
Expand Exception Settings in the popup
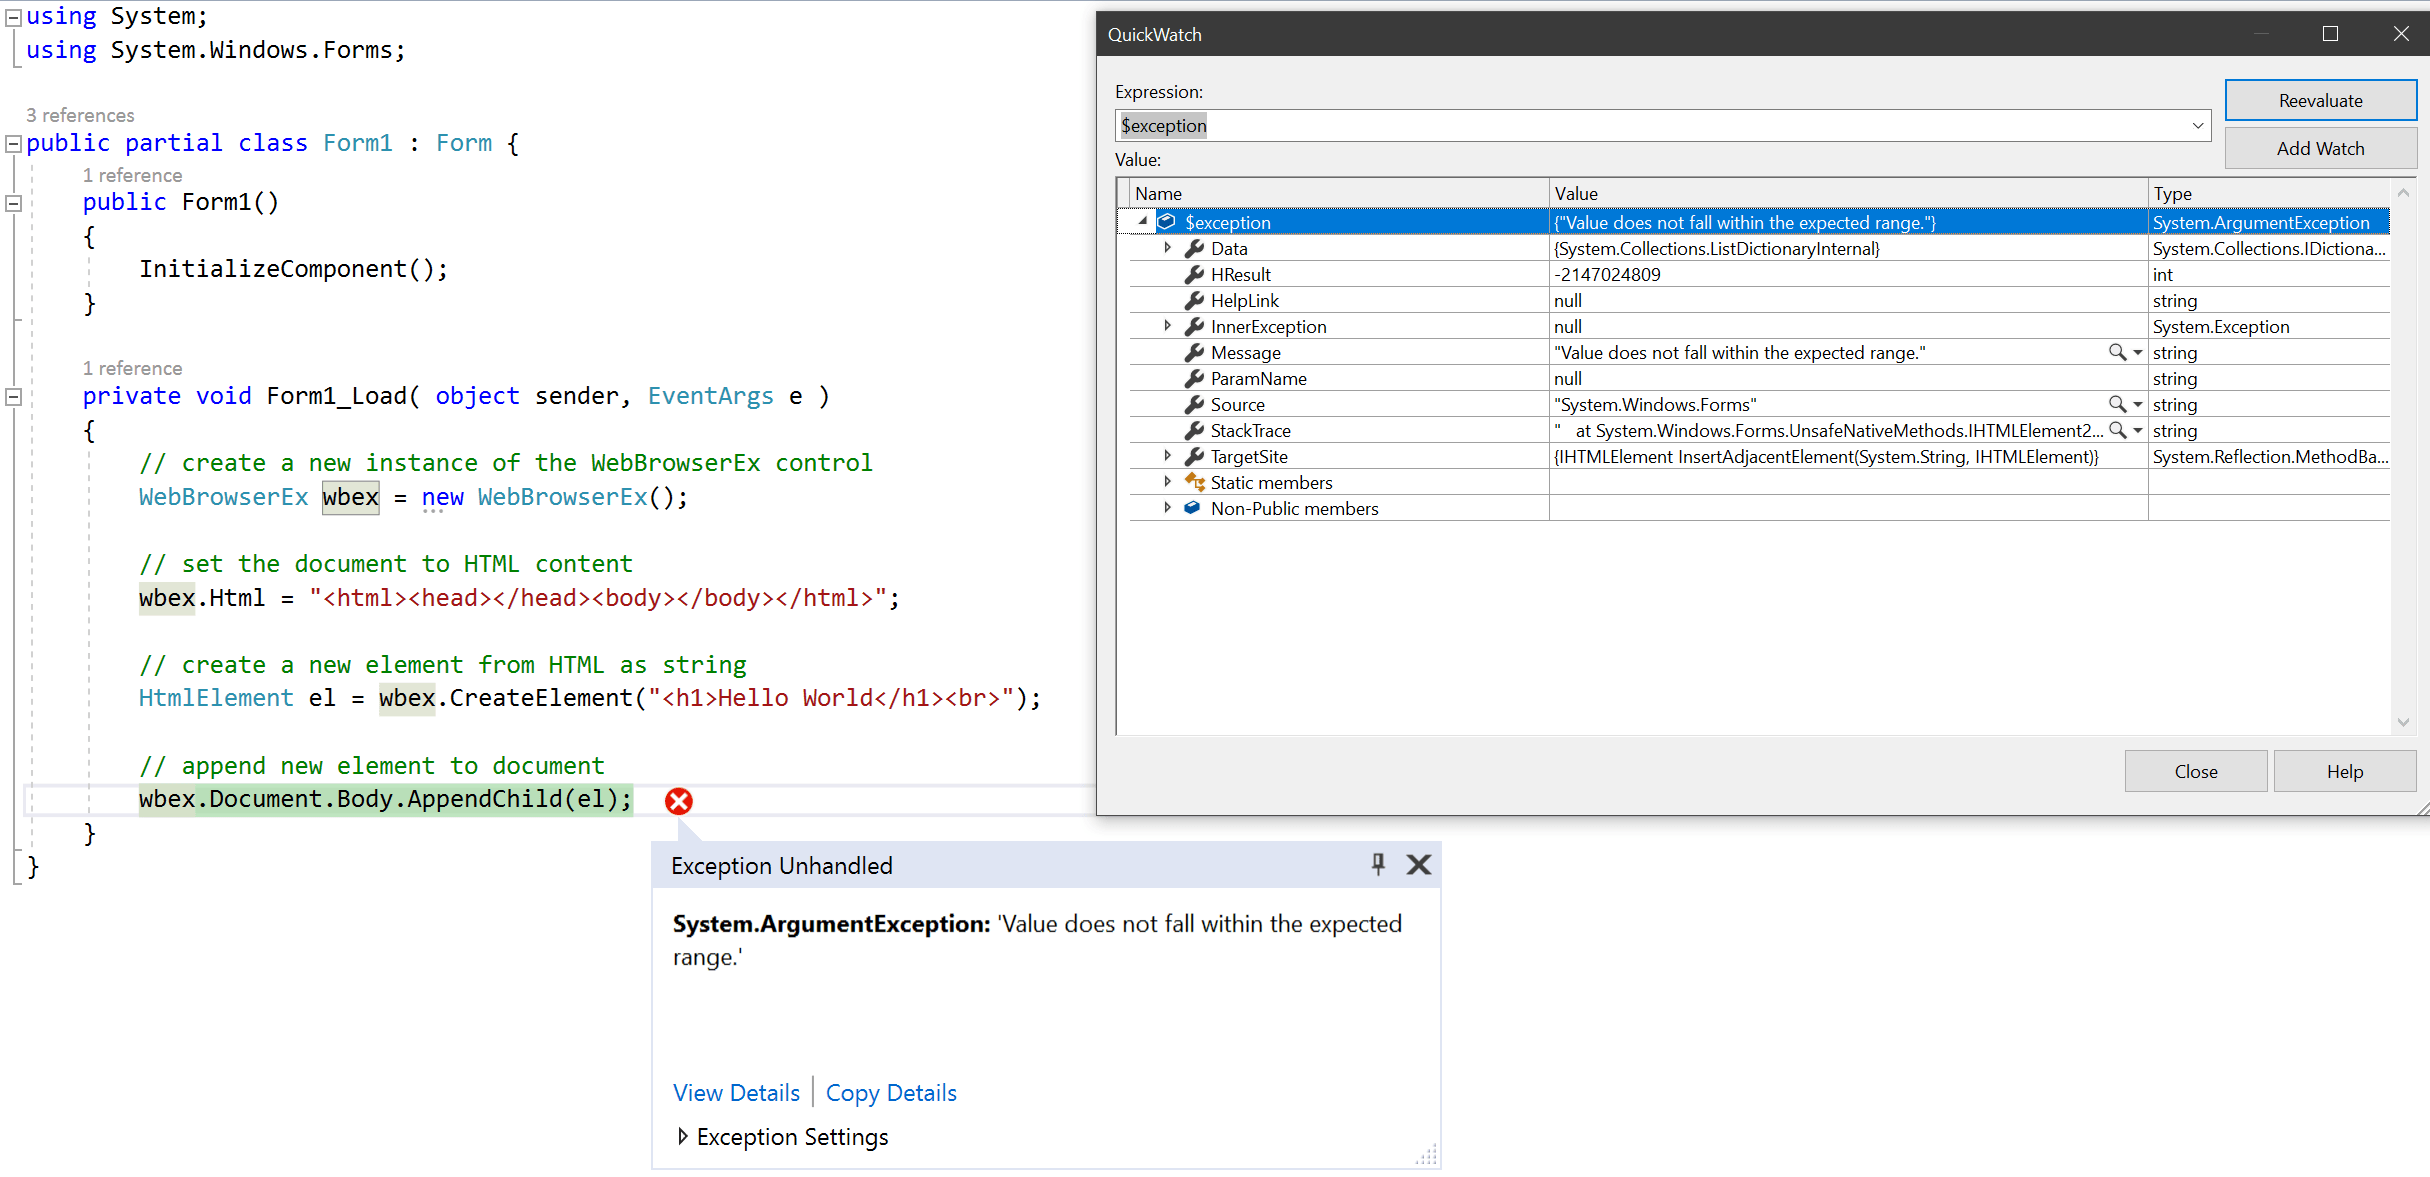pos(683,1136)
